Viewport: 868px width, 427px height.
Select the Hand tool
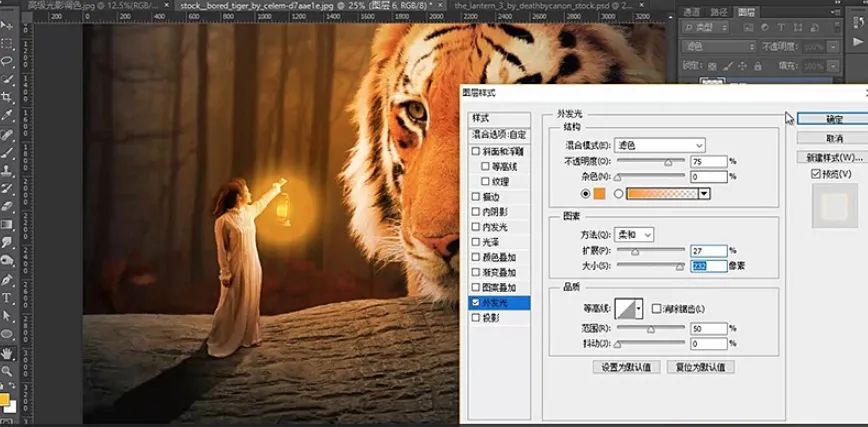[7, 354]
